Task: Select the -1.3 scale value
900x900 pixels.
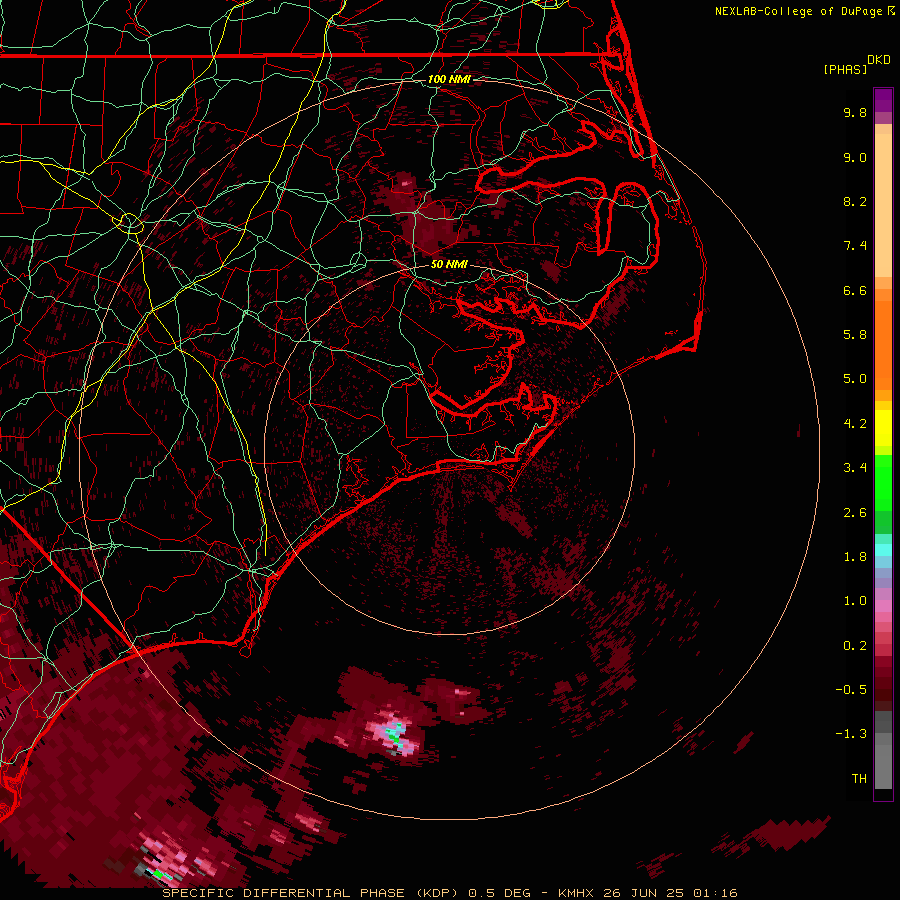Action: click(851, 734)
